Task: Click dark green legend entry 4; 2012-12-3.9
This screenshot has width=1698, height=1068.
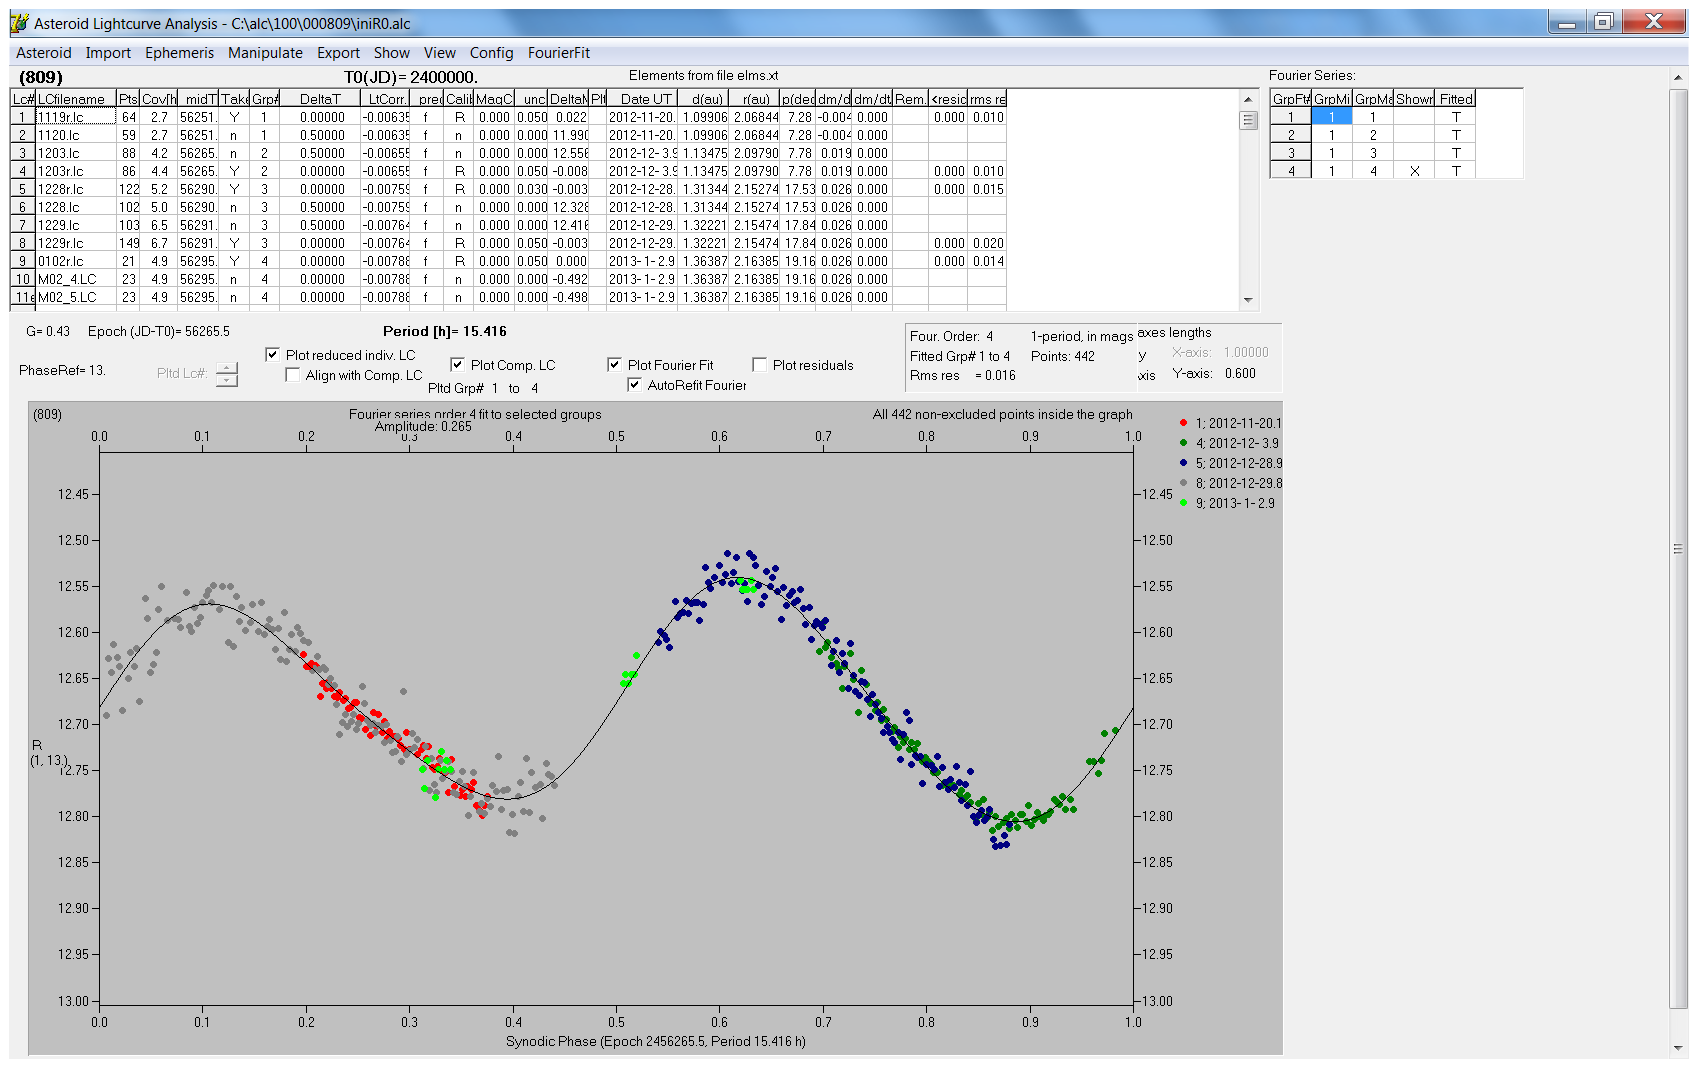Action: [x=1229, y=443]
